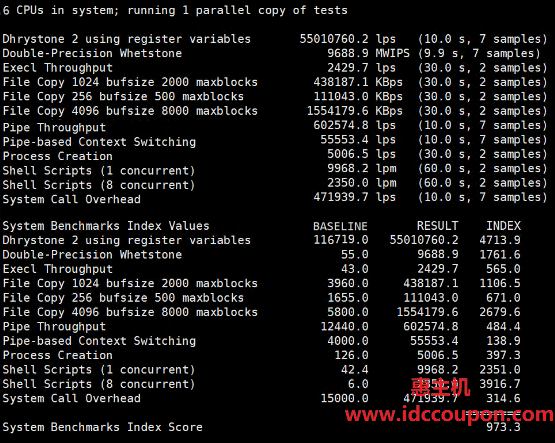This screenshot has width=555, height=443.
Task: Click the 'System Benchmarks Index Score' label
Action: (102, 427)
